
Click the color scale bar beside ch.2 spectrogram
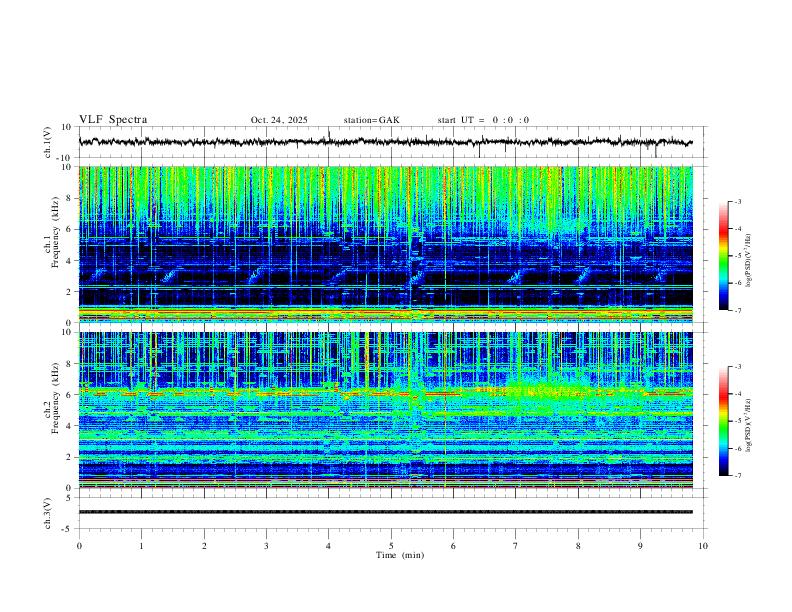click(723, 421)
